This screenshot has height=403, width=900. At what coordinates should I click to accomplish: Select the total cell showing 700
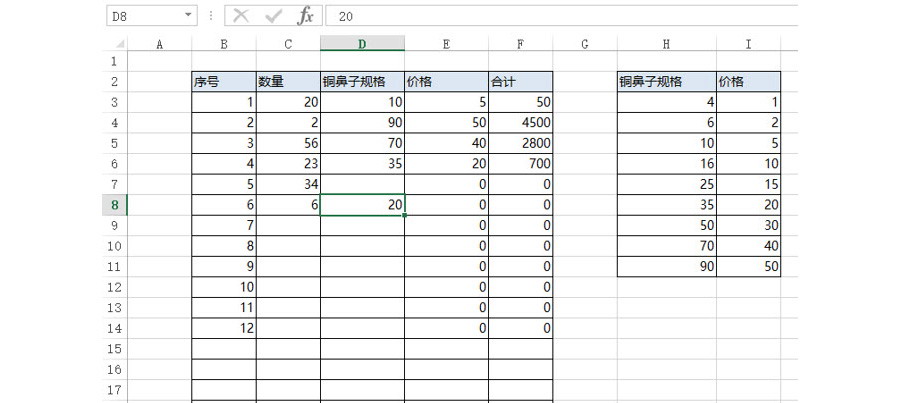[521, 164]
